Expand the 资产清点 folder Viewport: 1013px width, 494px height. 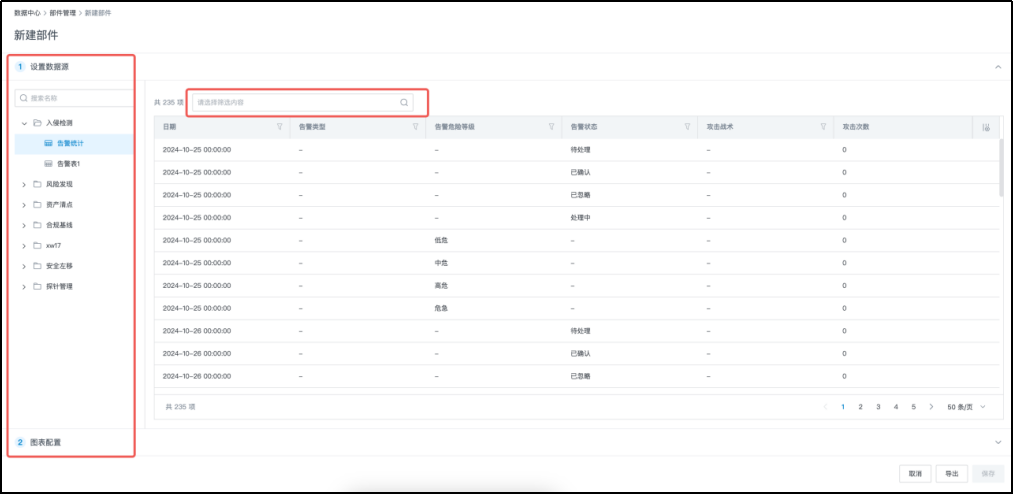pos(24,205)
